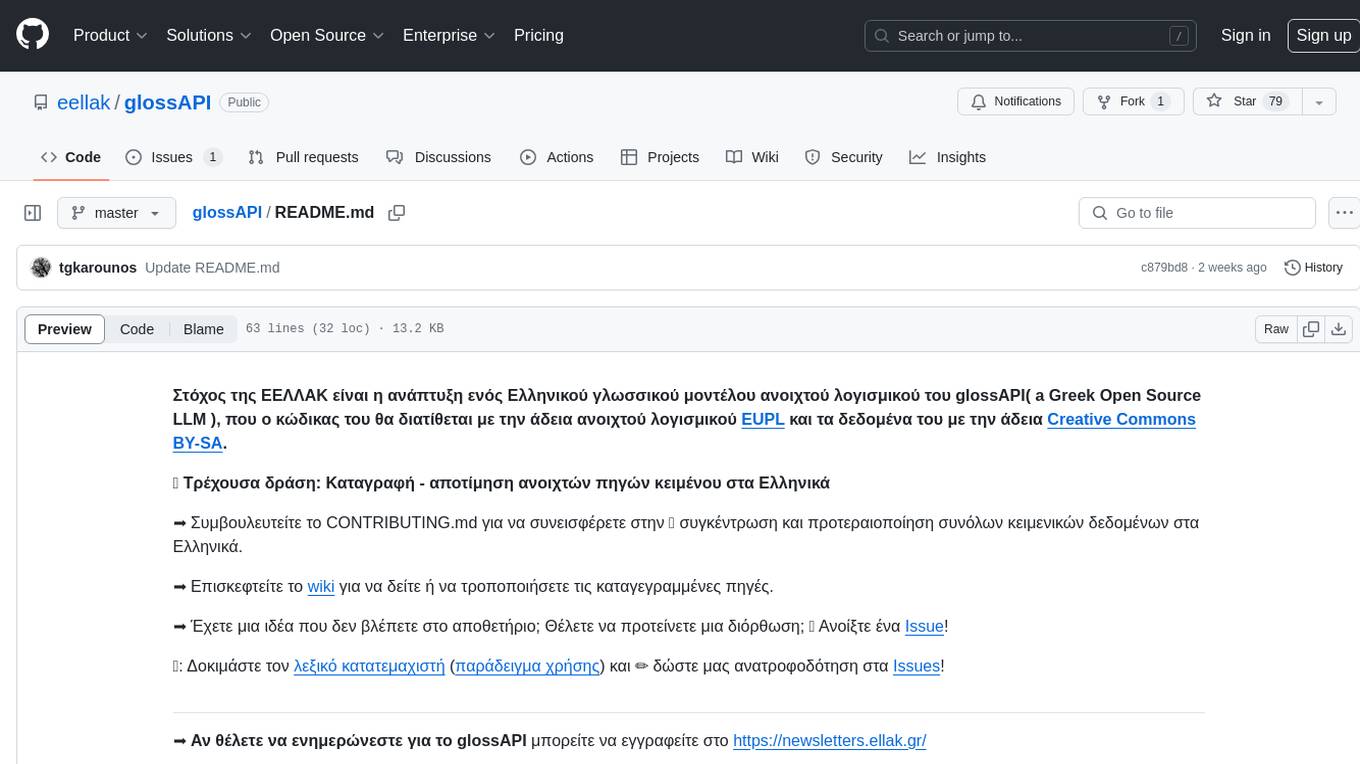Viewport: 1360px width, 764px height.
Task: Expand the Solutions menu
Action: point(208,35)
